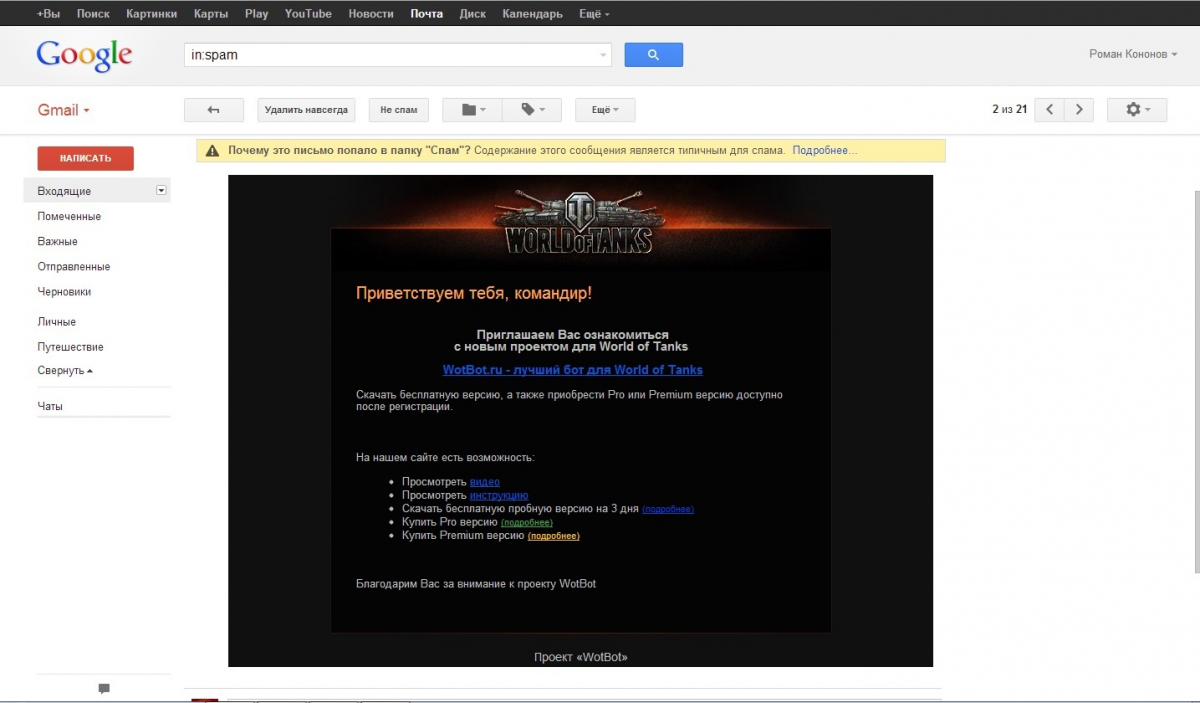Click the blue search magnifier button
This screenshot has height=703, width=1200.
tap(653, 55)
